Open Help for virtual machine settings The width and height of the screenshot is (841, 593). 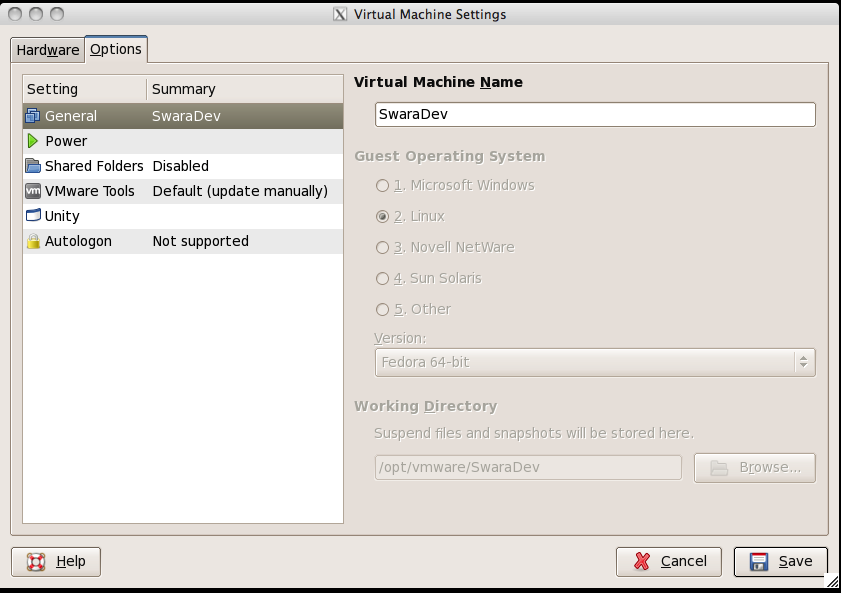coord(56,562)
